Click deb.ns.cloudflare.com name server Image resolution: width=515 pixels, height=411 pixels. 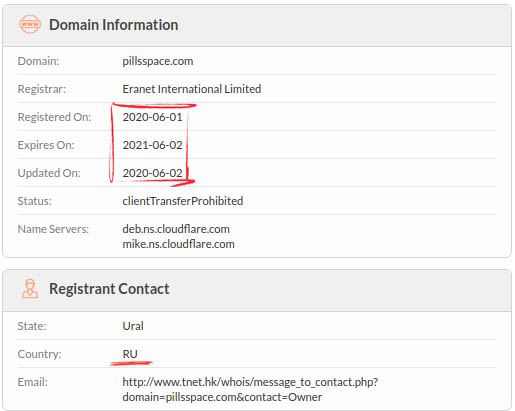click(176, 229)
